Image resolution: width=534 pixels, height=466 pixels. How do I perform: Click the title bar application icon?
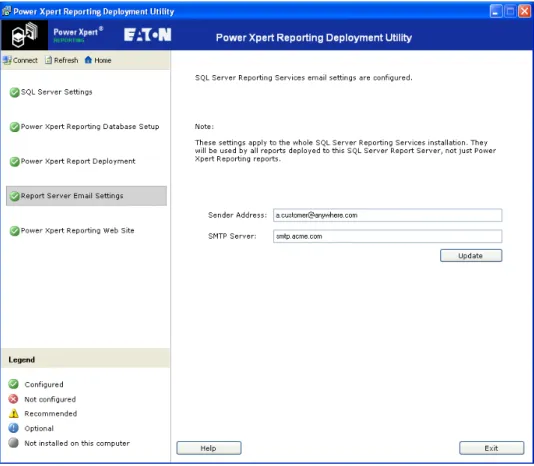pos(6,11)
